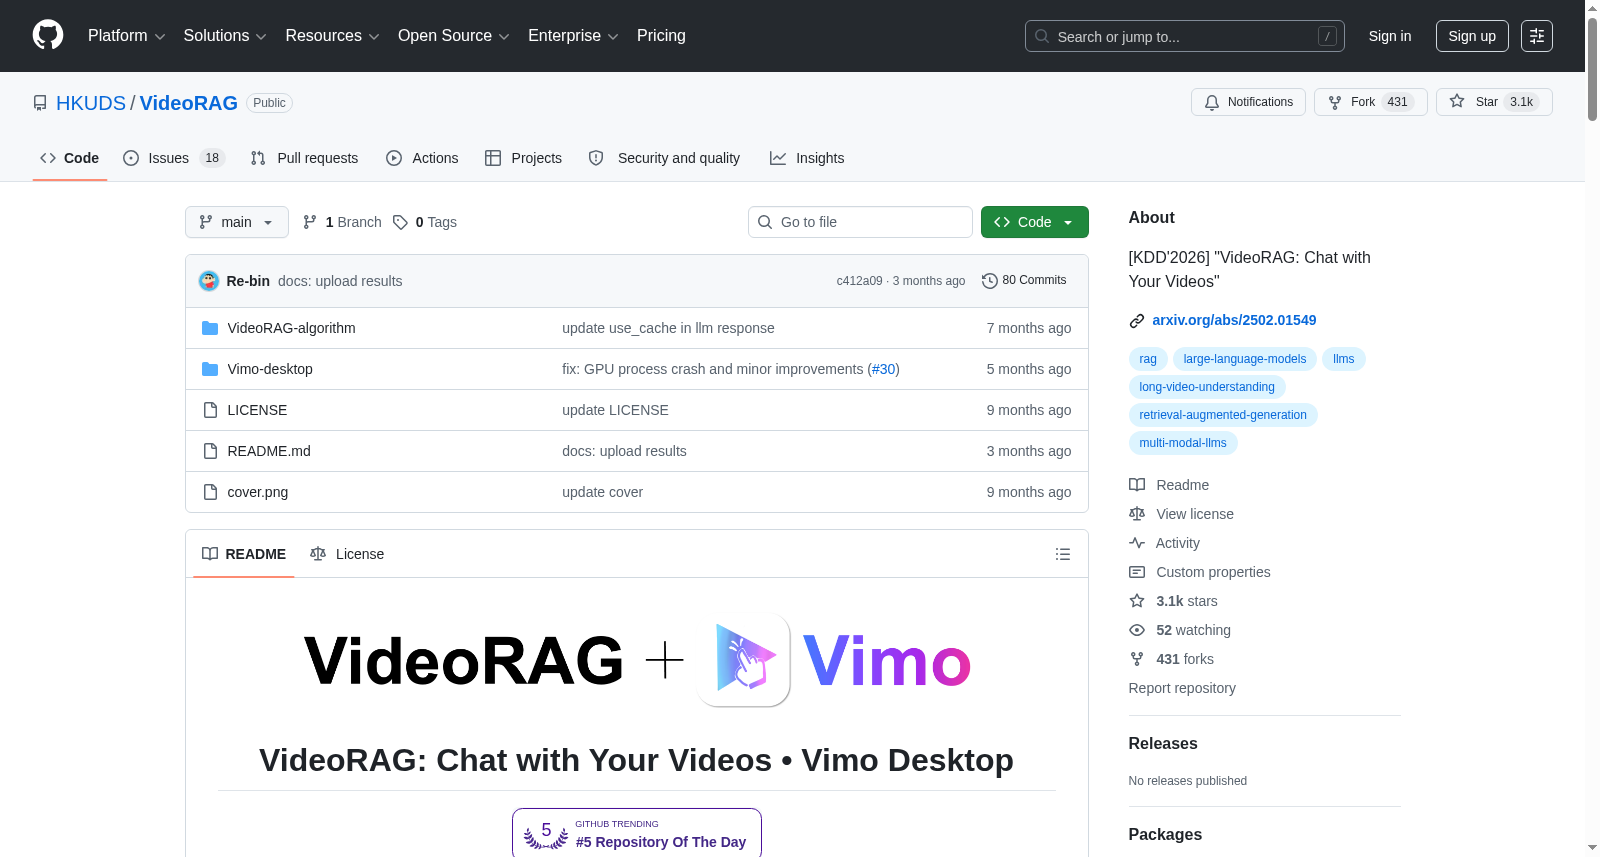Expand the Enterprise menu
Viewport: 1600px width, 857px height.
tap(573, 36)
